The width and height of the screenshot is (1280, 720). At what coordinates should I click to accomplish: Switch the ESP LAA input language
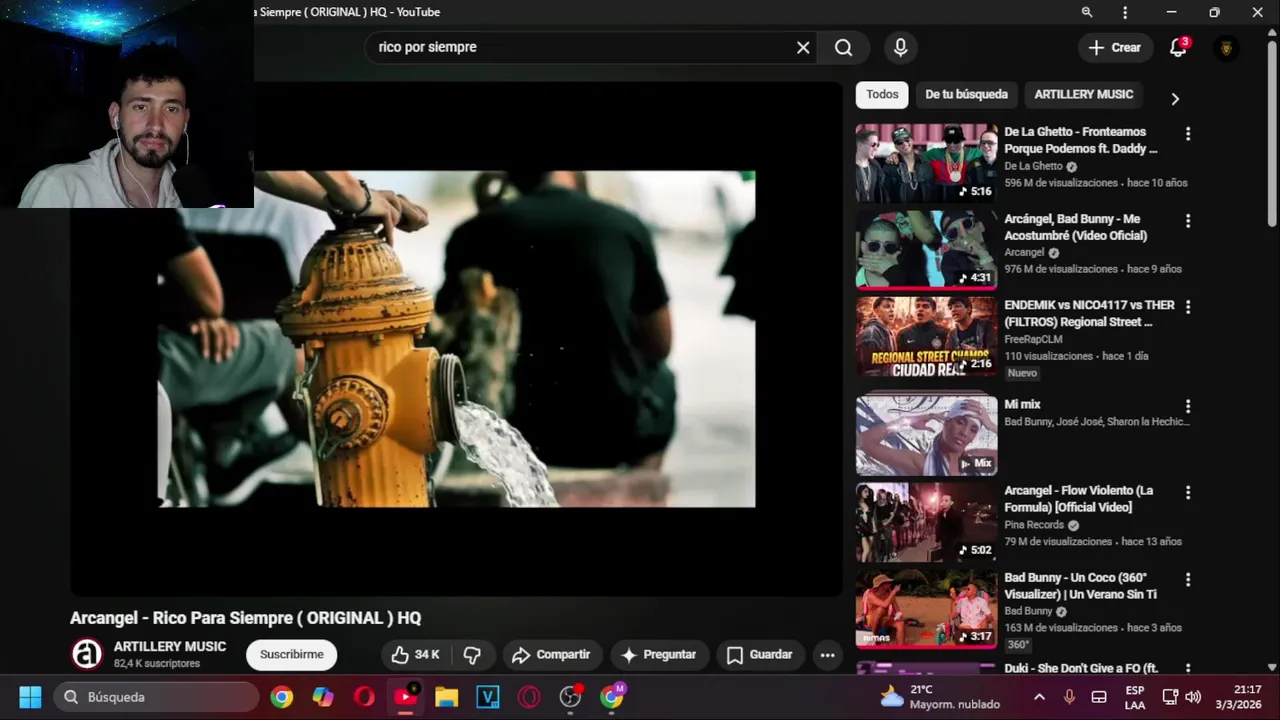pyautogui.click(x=1135, y=697)
